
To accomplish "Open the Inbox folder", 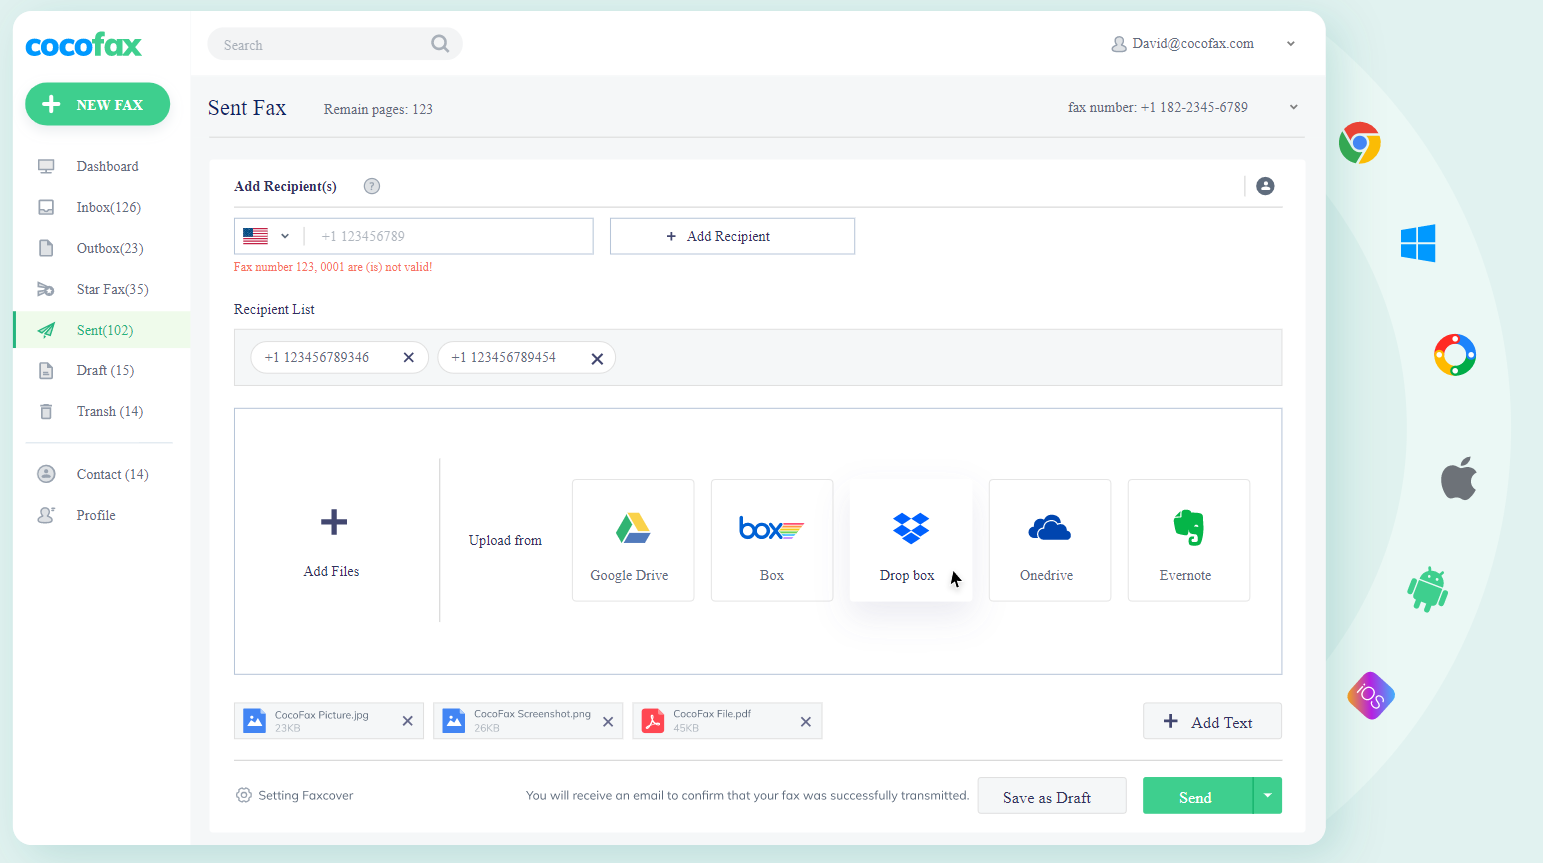I will tap(108, 207).
